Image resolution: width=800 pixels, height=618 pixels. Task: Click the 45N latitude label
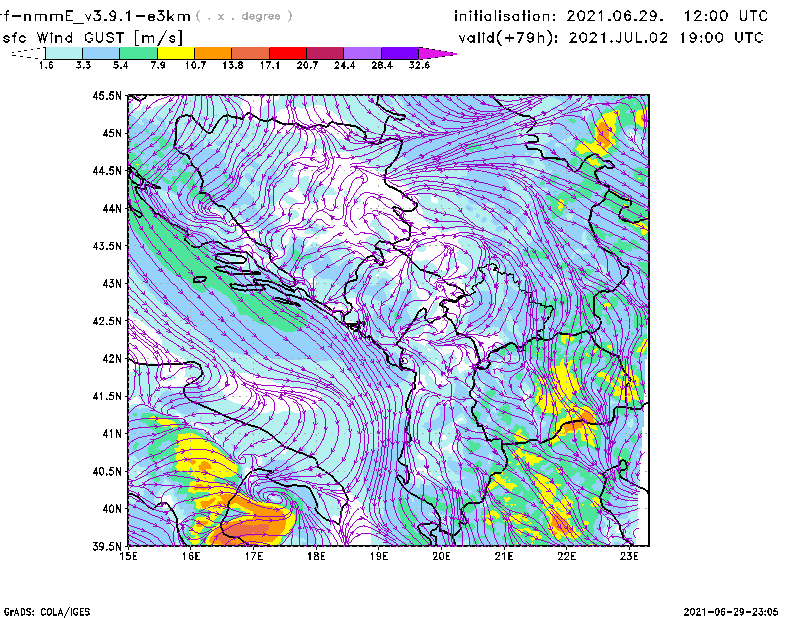112,133
